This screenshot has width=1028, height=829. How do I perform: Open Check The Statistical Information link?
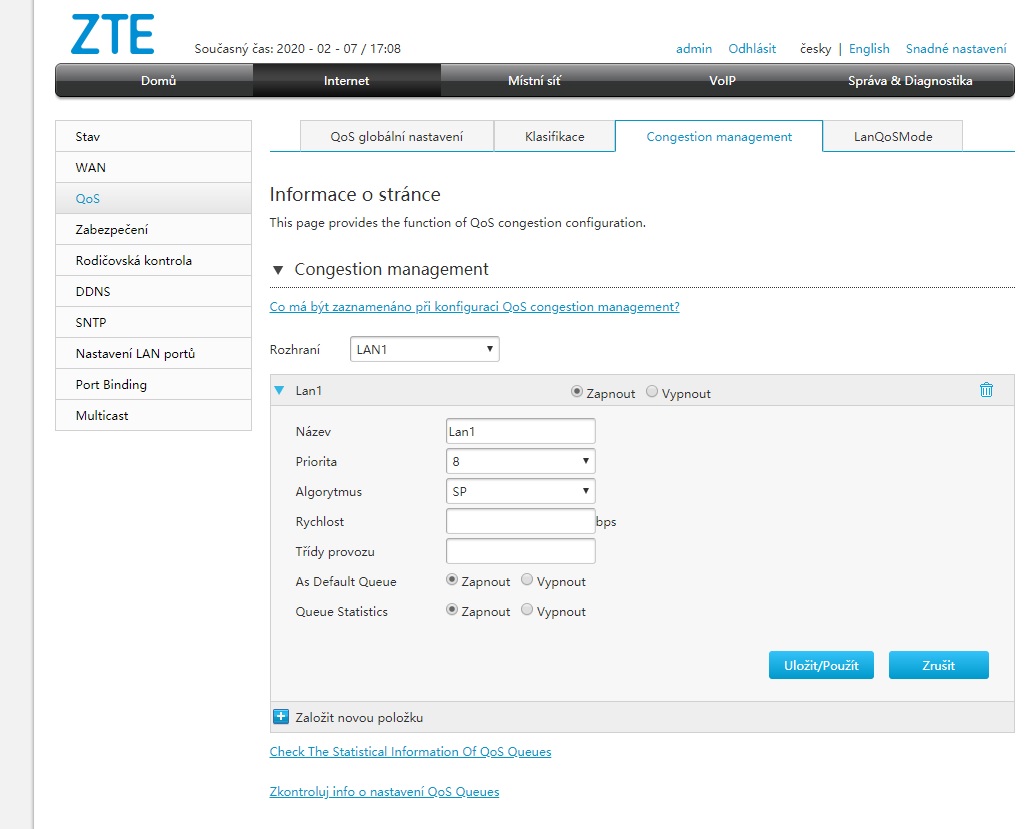410,751
